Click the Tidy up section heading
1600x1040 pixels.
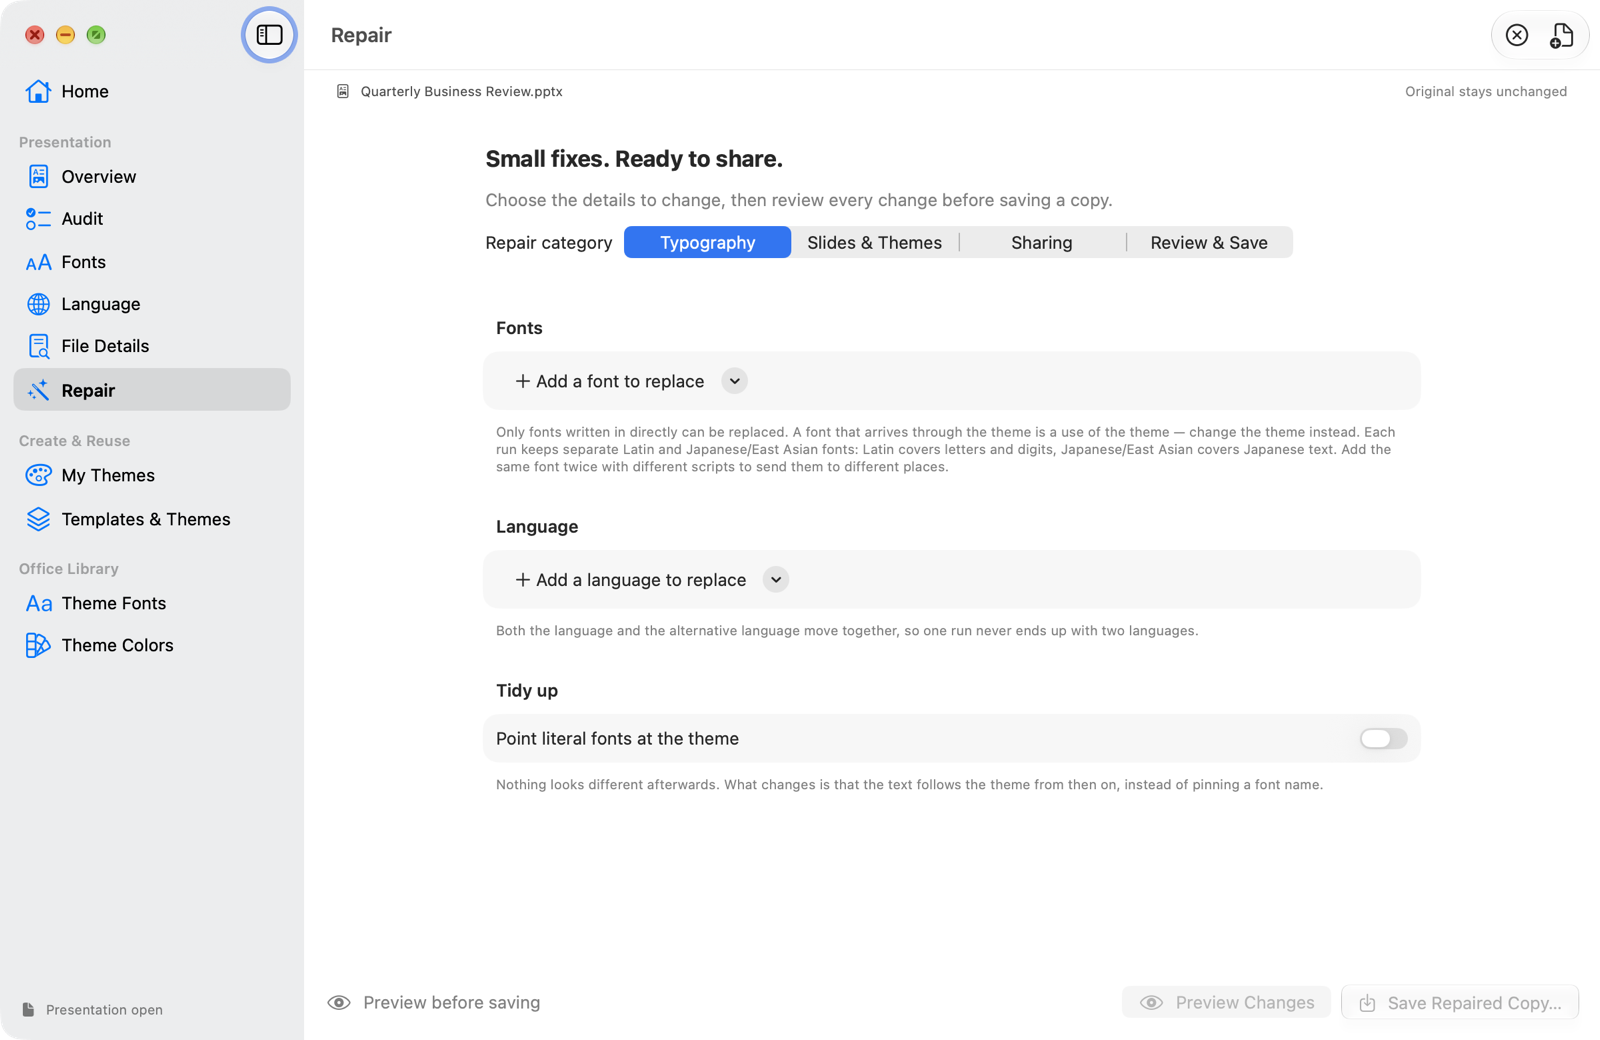pyautogui.click(x=527, y=691)
